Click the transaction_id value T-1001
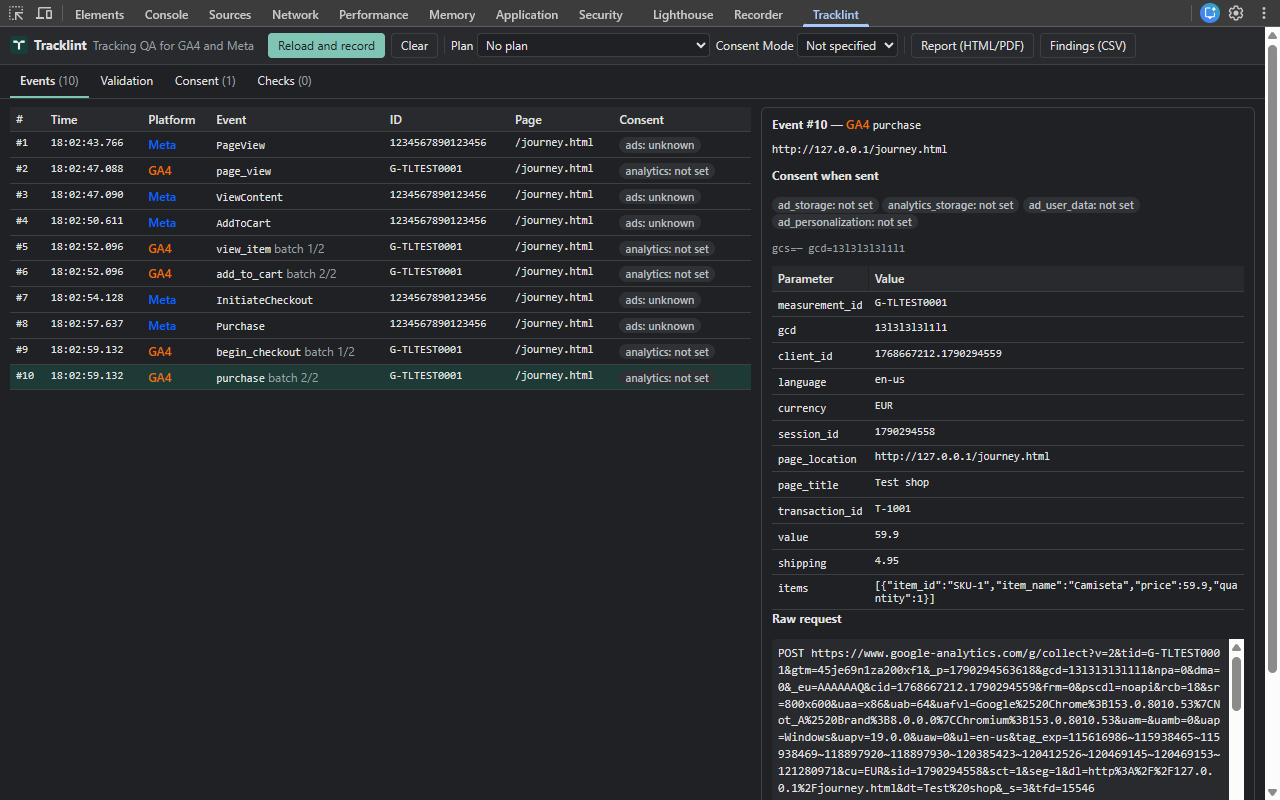1280x800 pixels. click(x=893, y=509)
